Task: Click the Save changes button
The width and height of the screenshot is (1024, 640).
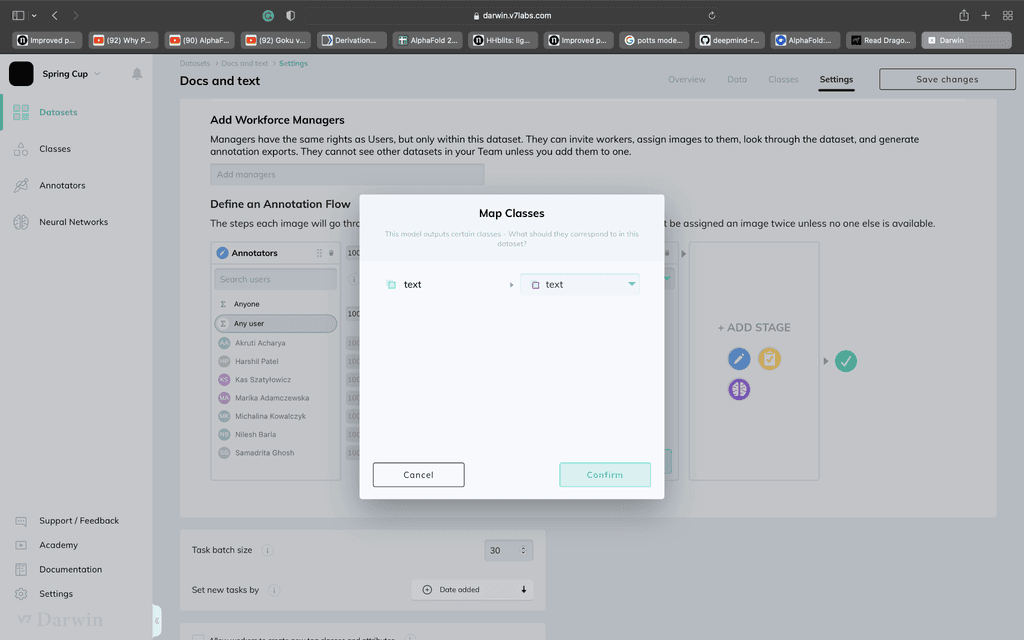Action: pos(946,79)
